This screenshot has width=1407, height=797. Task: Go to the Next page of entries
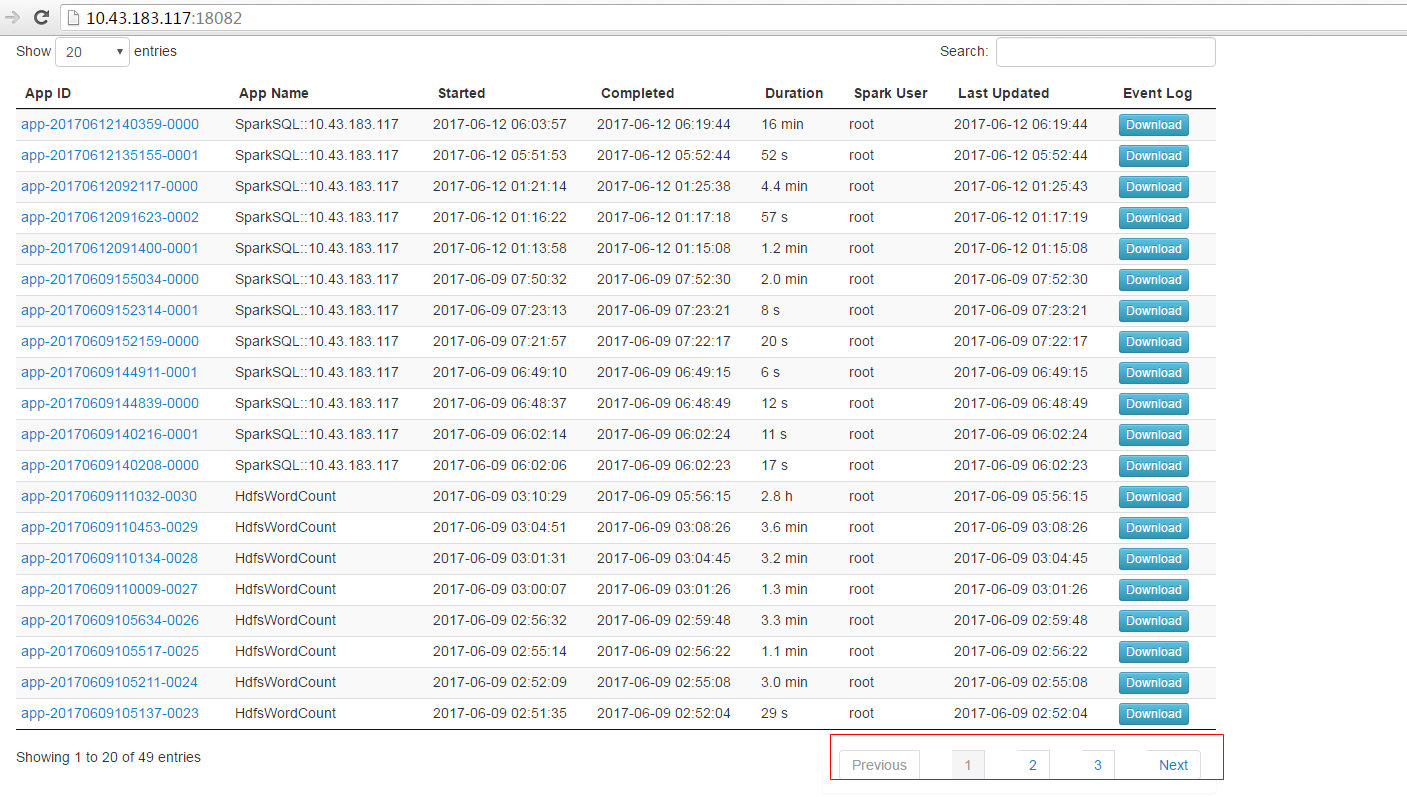[1173, 765]
